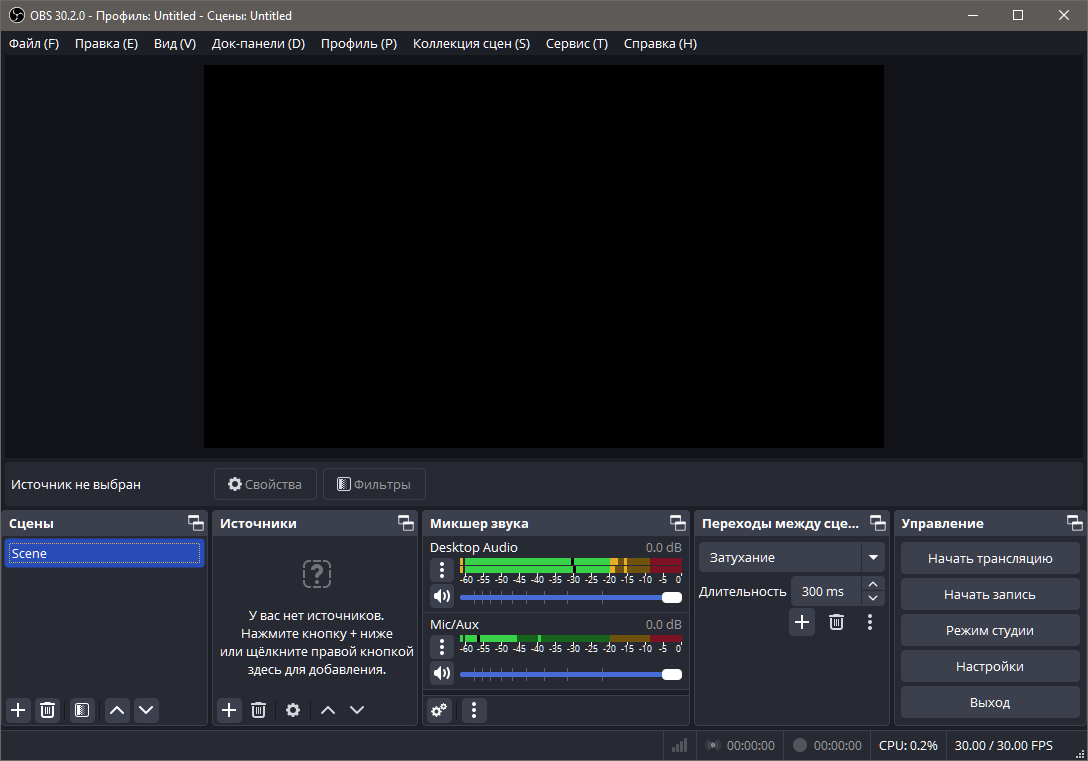Open advanced audio properties gears icon
This screenshot has height=761, width=1088.
click(x=440, y=710)
